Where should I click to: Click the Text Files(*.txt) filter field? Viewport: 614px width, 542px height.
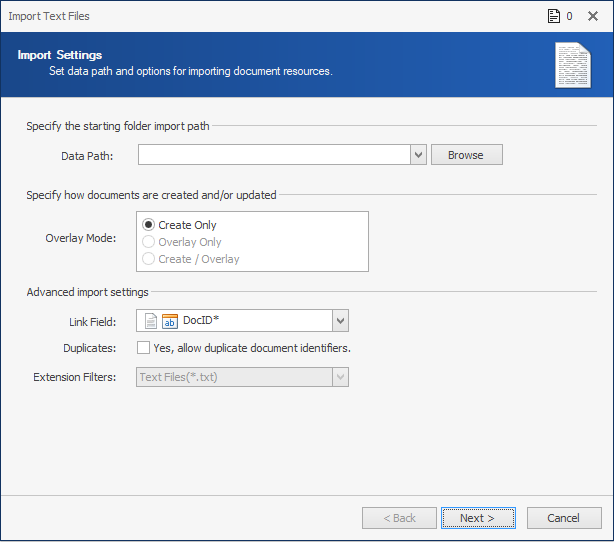point(234,377)
